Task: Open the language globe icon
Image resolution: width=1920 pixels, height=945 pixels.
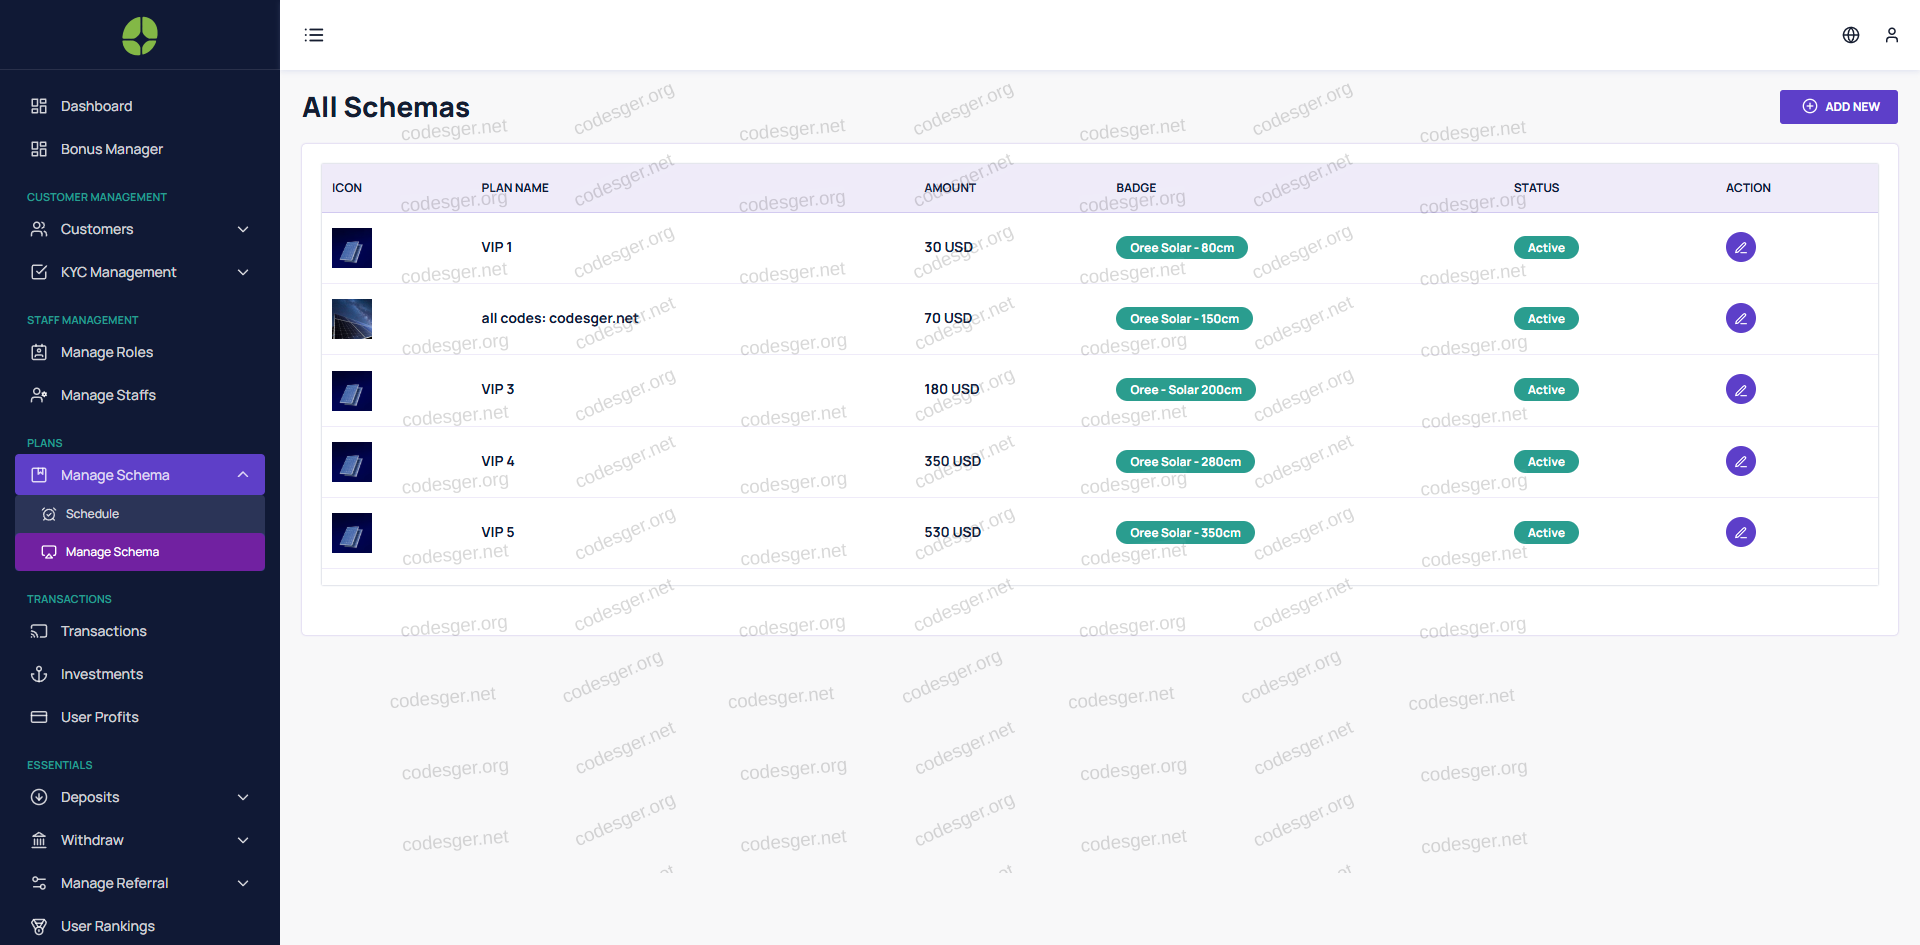Action: [1850, 35]
